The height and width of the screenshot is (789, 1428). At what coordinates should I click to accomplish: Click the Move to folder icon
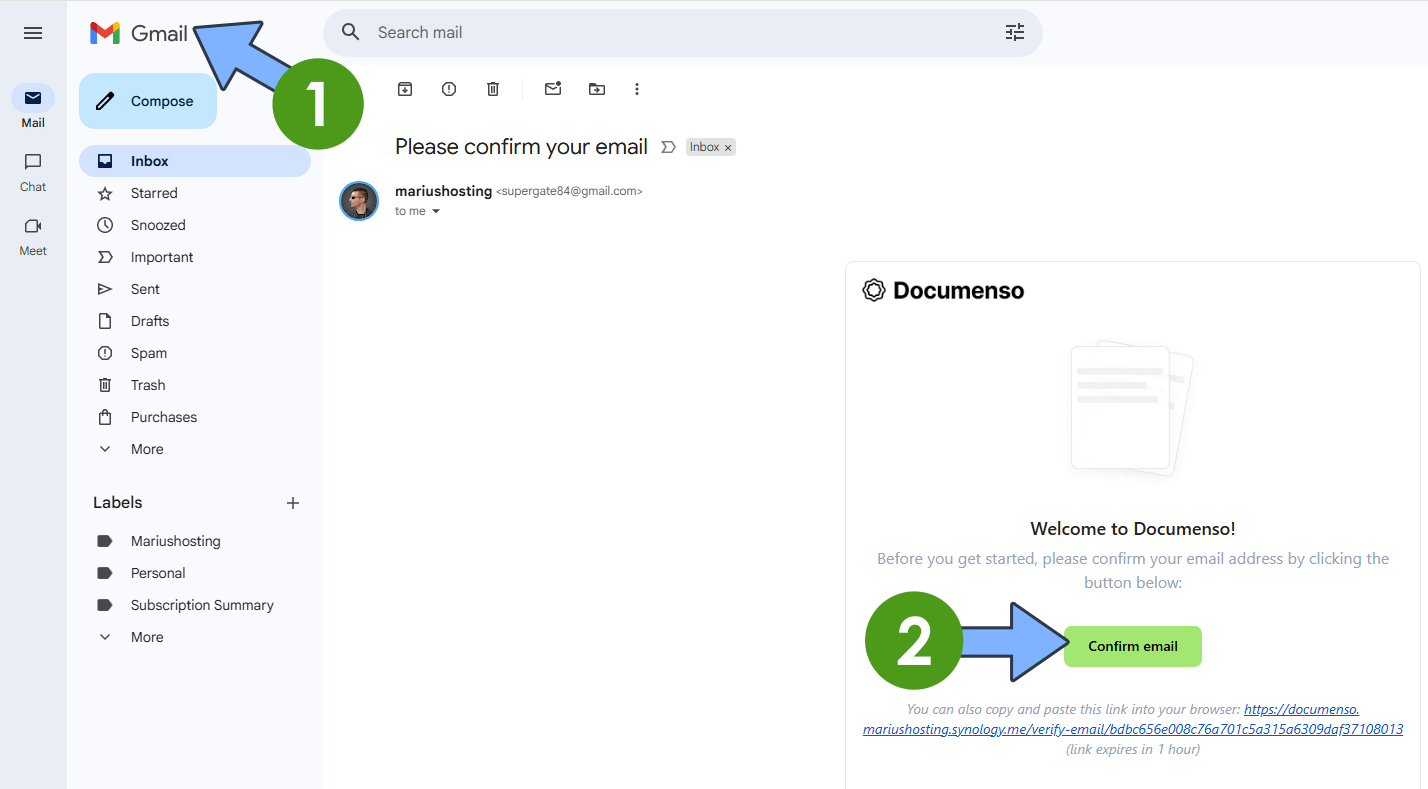click(597, 89)
